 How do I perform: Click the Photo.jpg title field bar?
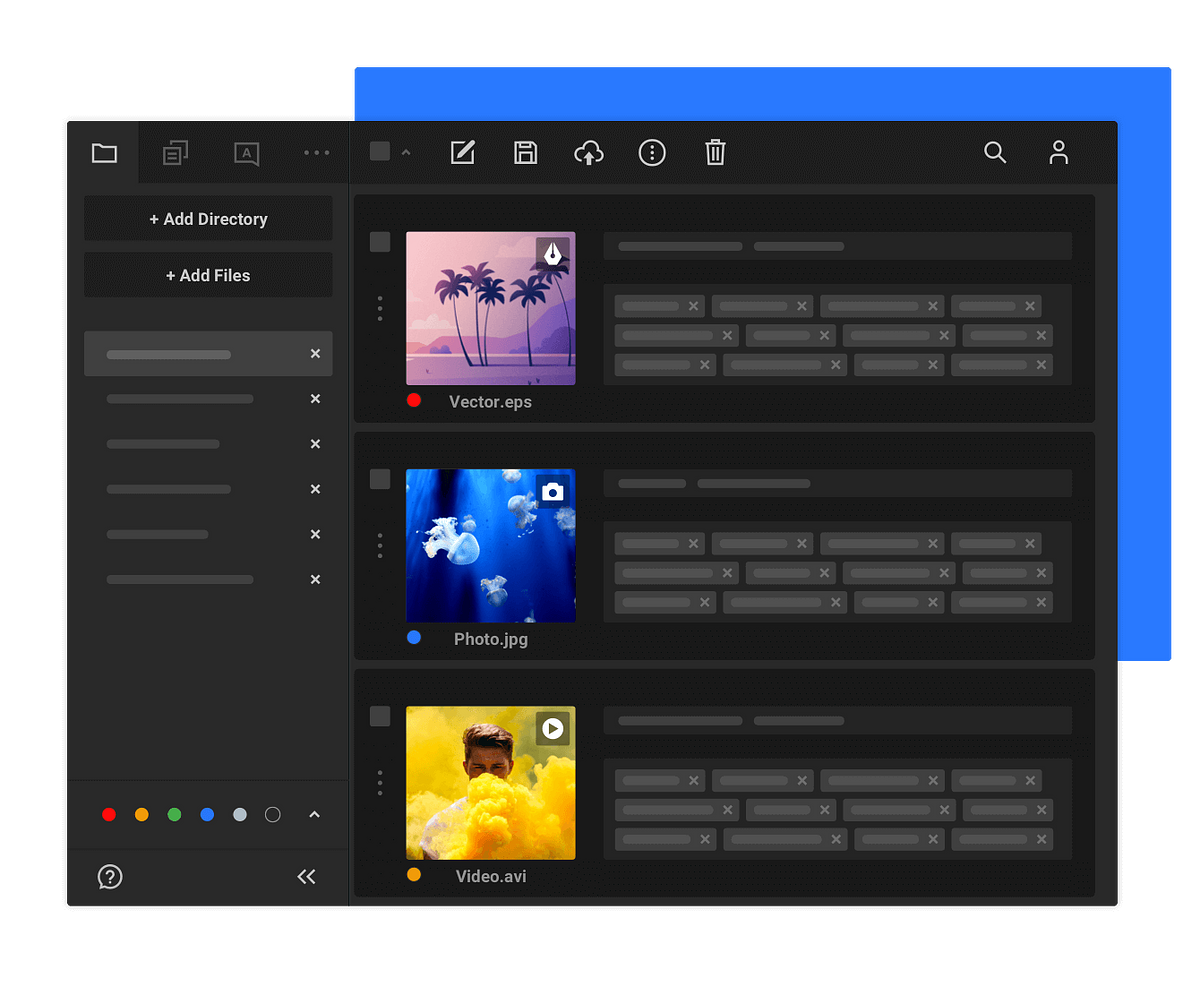point(837,483)
